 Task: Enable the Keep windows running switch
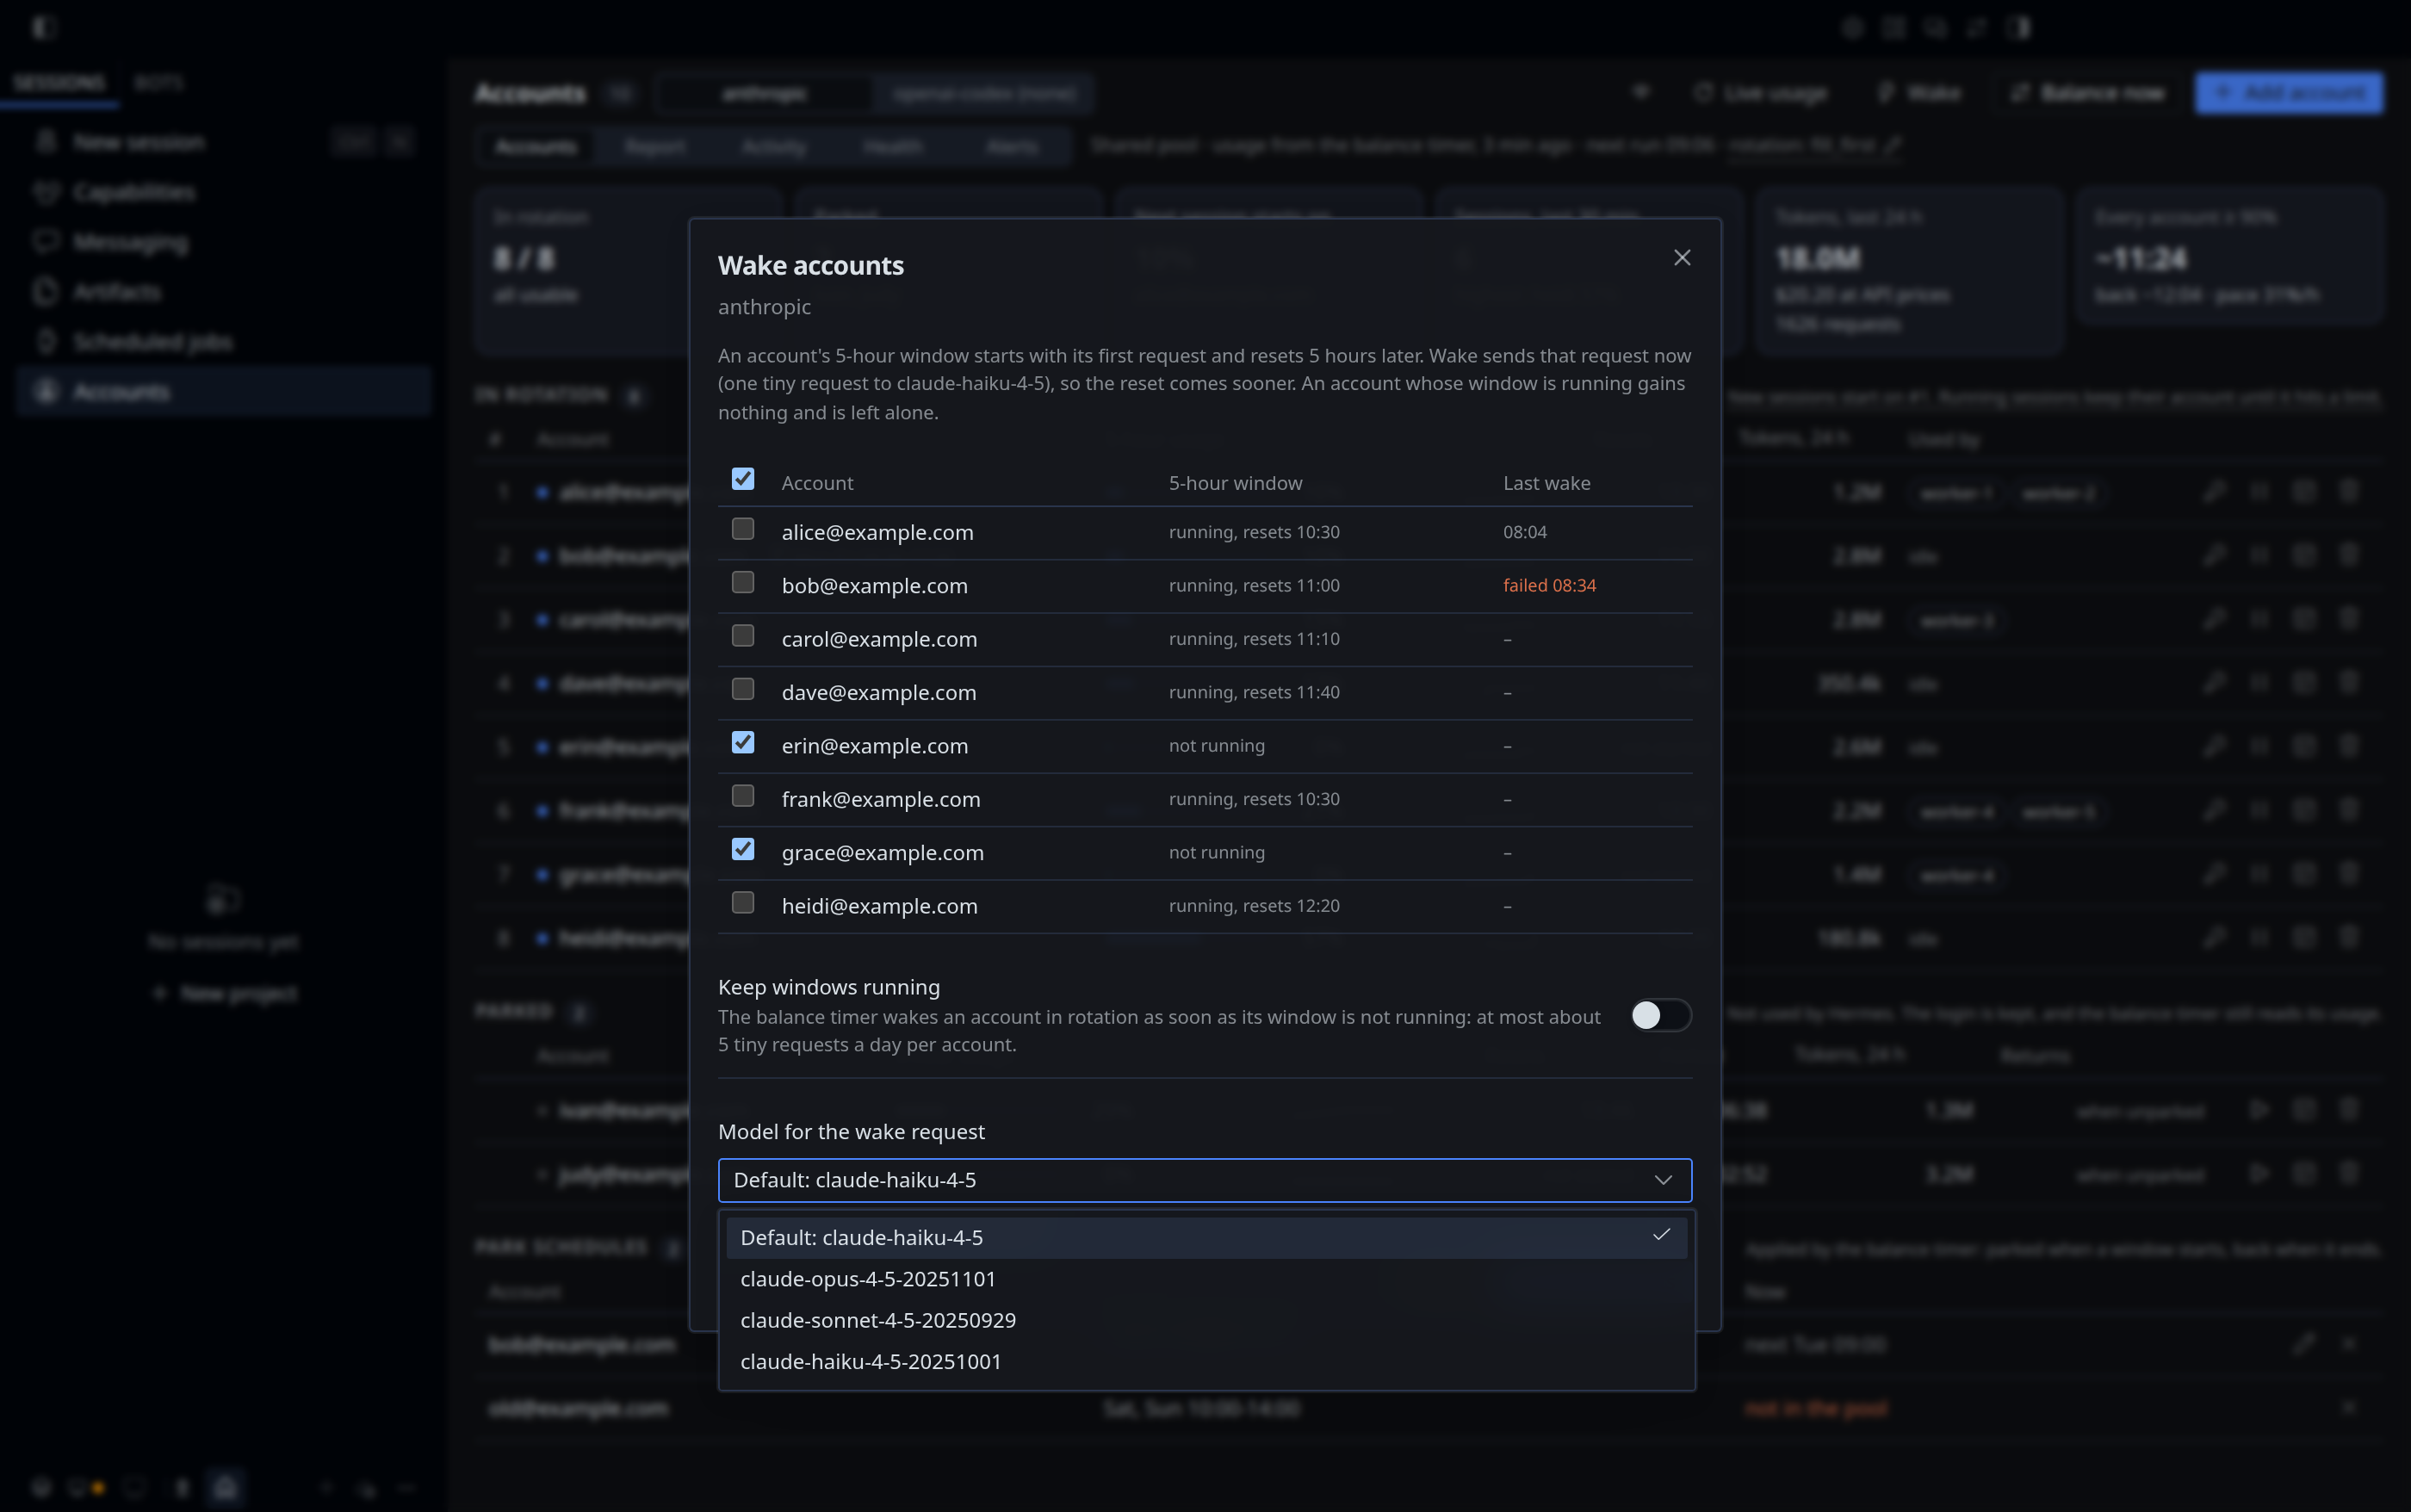coord(1660,1015)
